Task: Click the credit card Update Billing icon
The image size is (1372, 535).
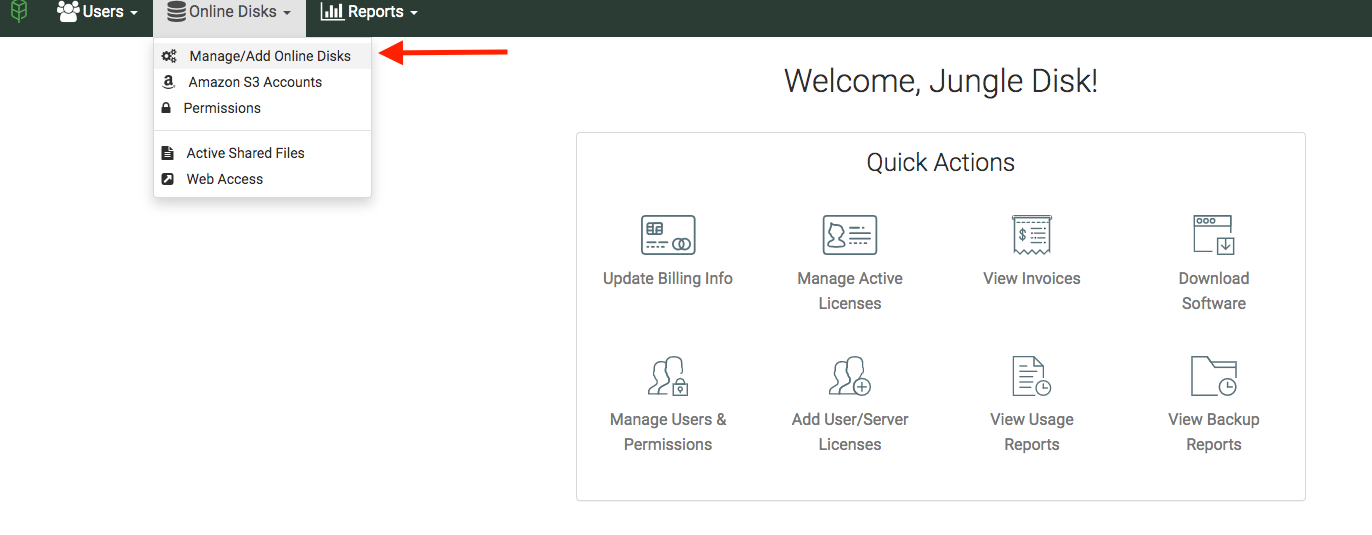Action: click(x=668, y=235)
